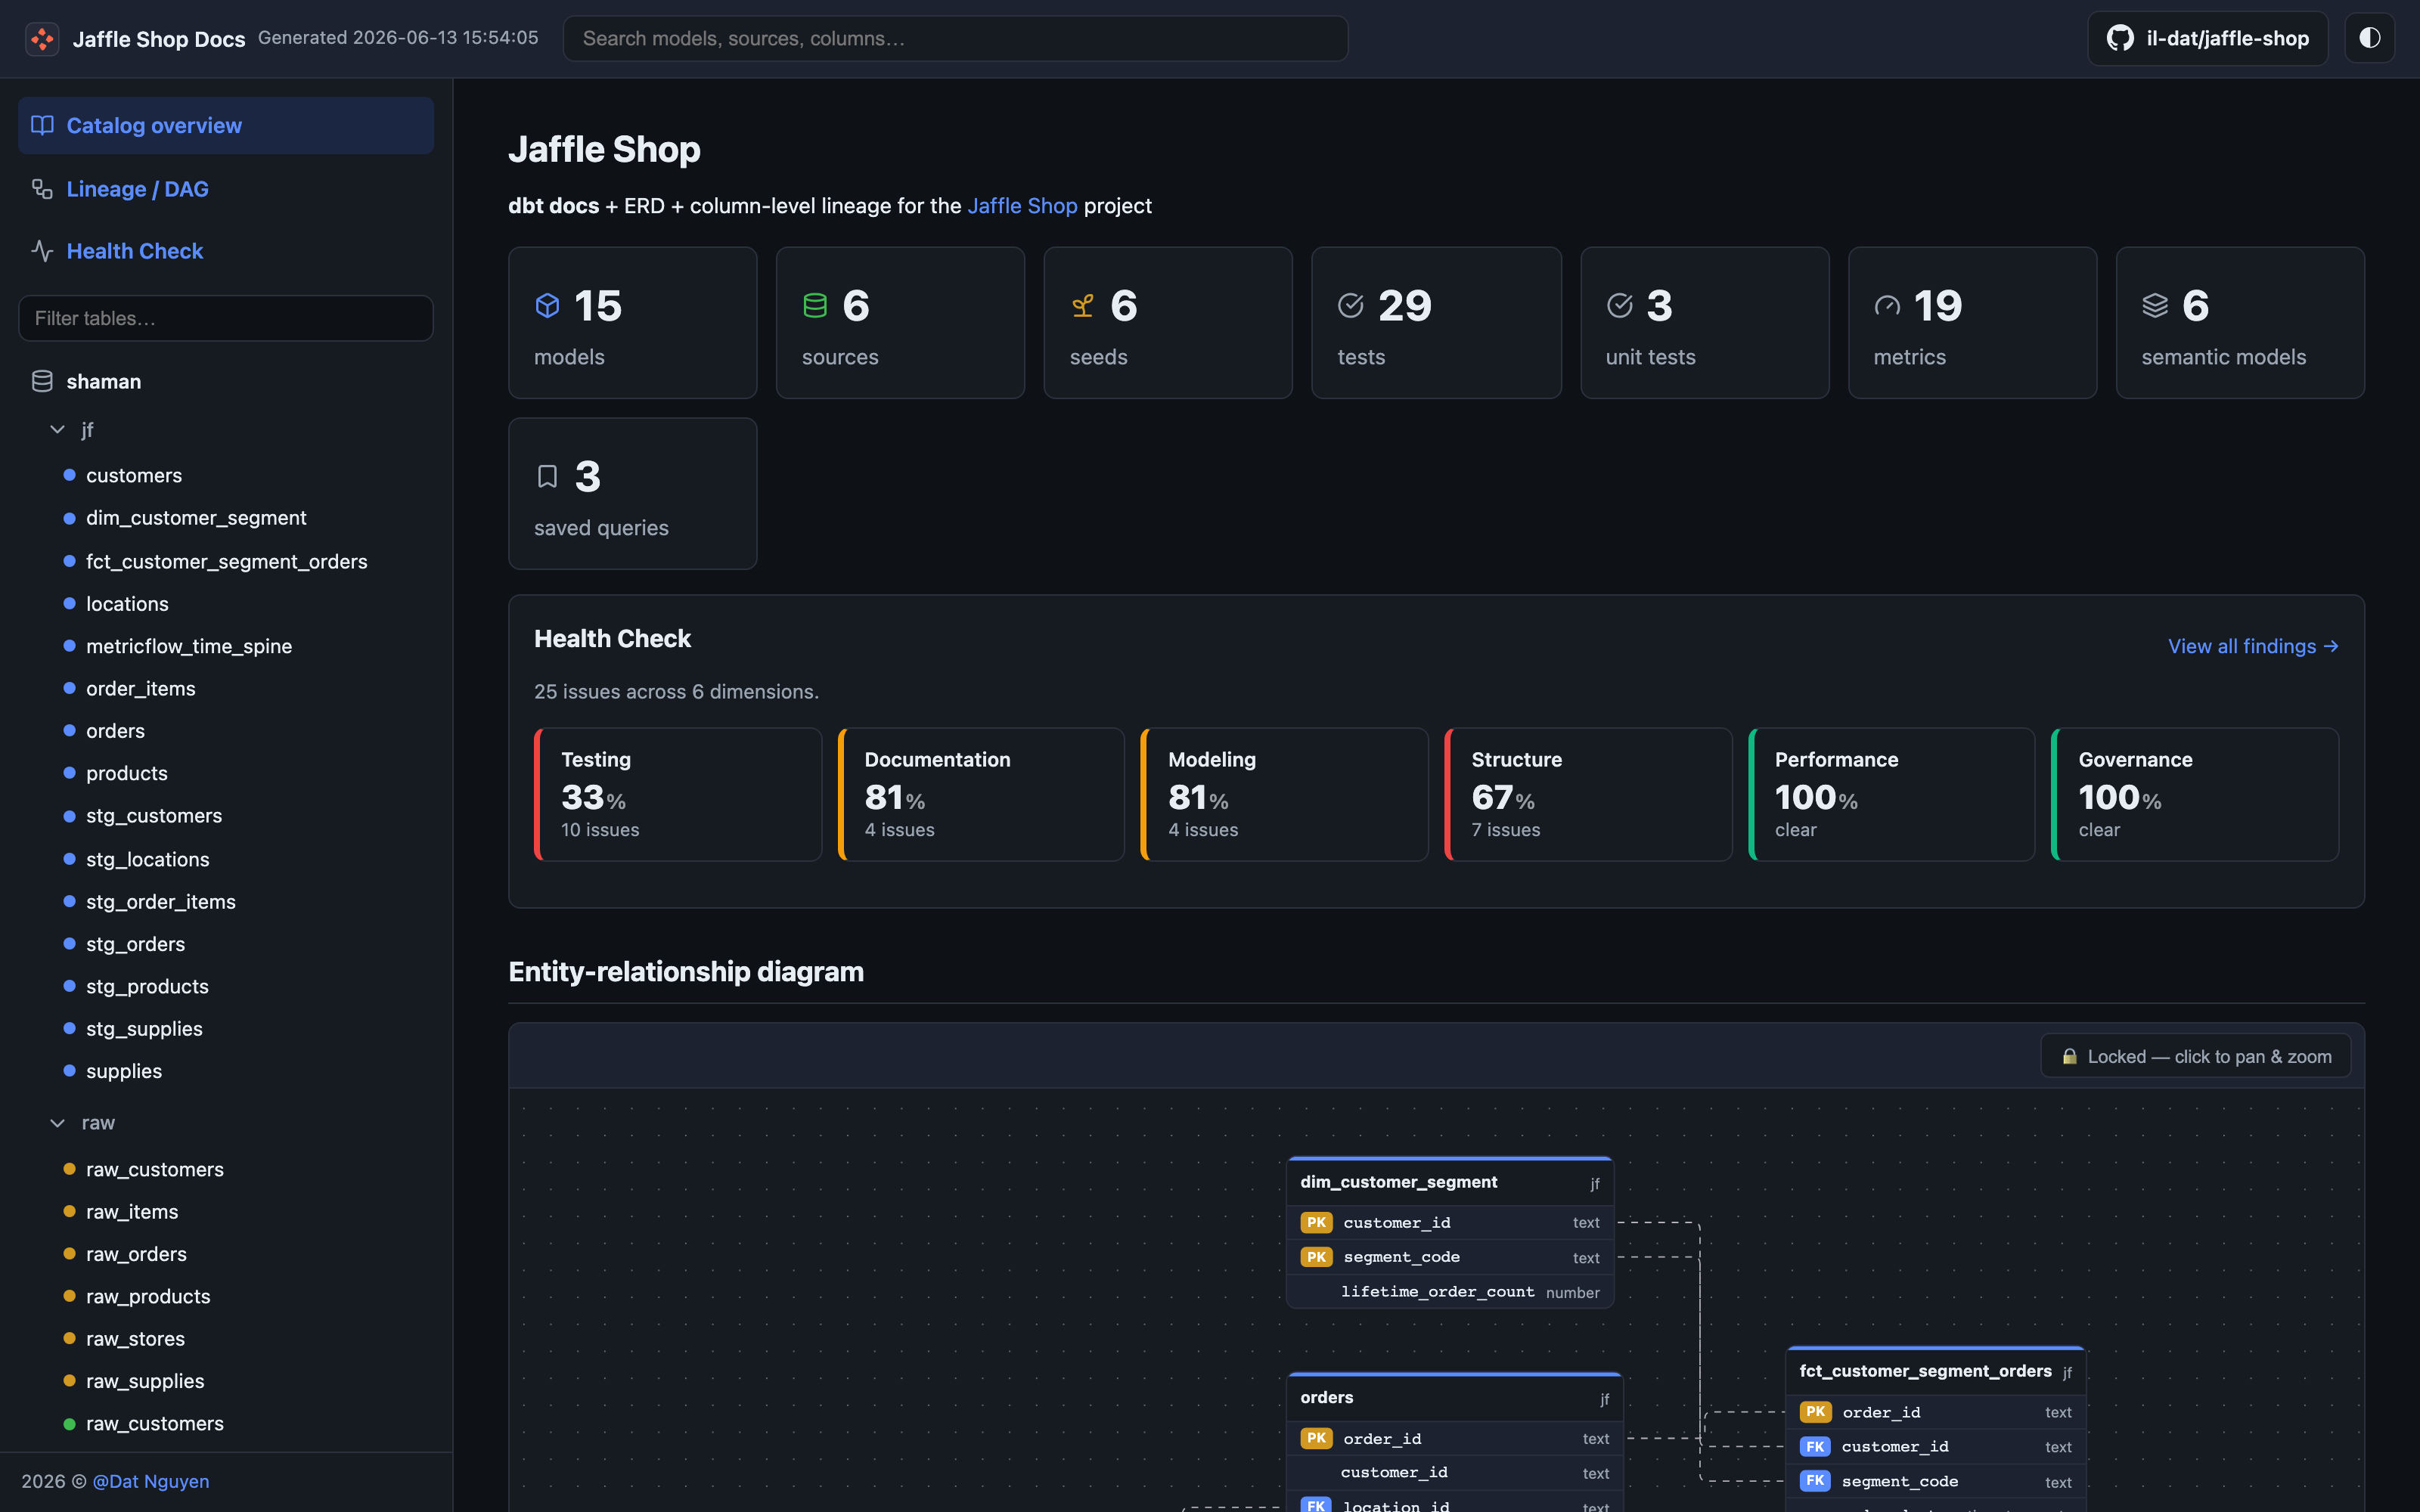Image resolution: width=2420 pixels, height=1512 pixels.
Task: Open the Health Check sidebar page
Action: [x=226, y=251]
